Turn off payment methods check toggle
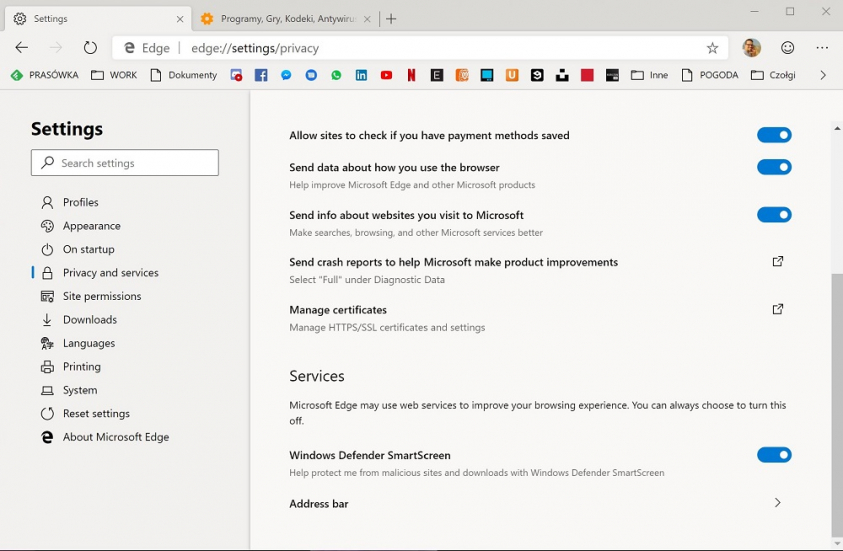 [774, 135]
